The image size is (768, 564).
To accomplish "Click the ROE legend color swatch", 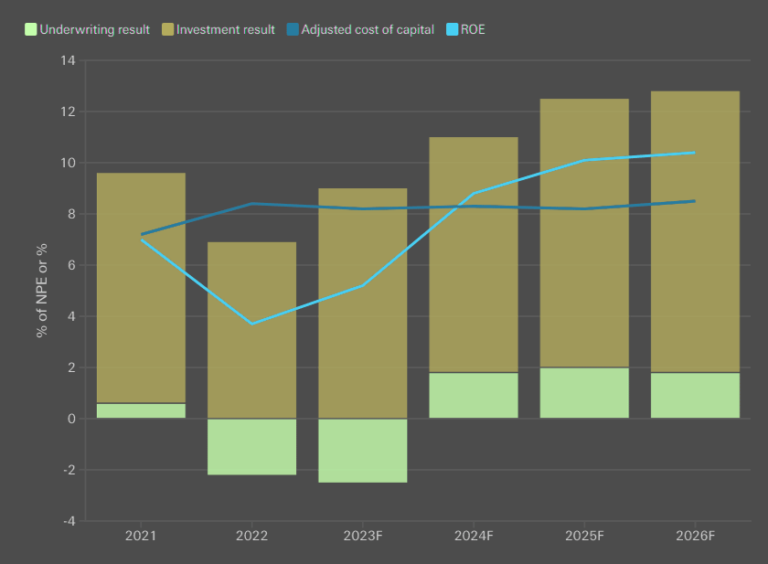I will click(450, 30).
